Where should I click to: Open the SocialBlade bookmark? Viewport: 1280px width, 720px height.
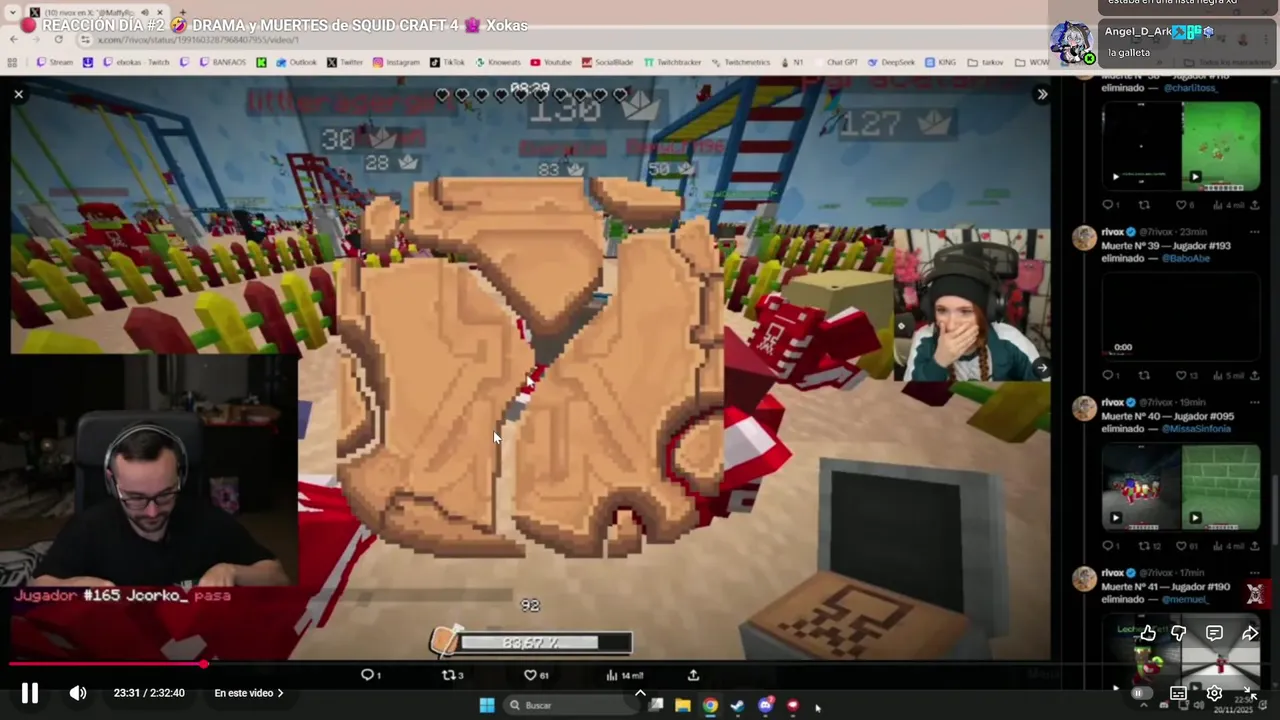[x=609, y=62]
